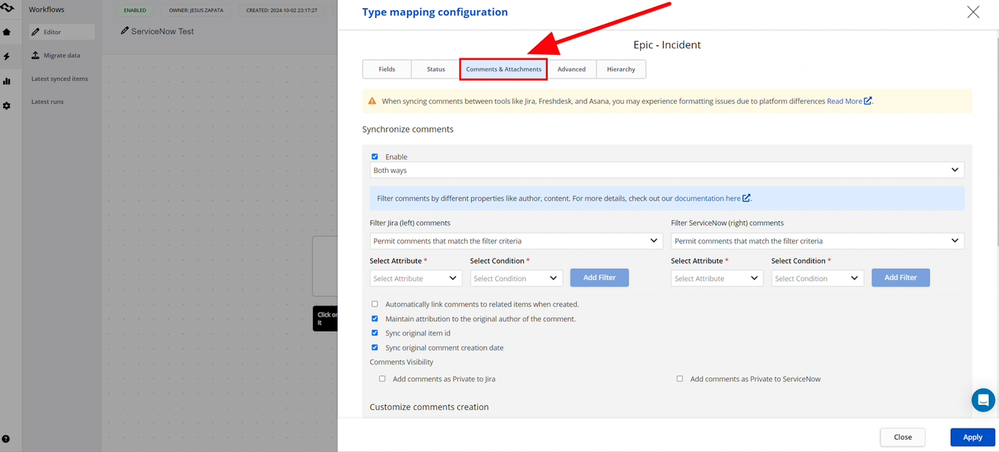The width and height of the screenshot is (999, 452).
Task: Switch to the Status tab
Action: (436, 69)
